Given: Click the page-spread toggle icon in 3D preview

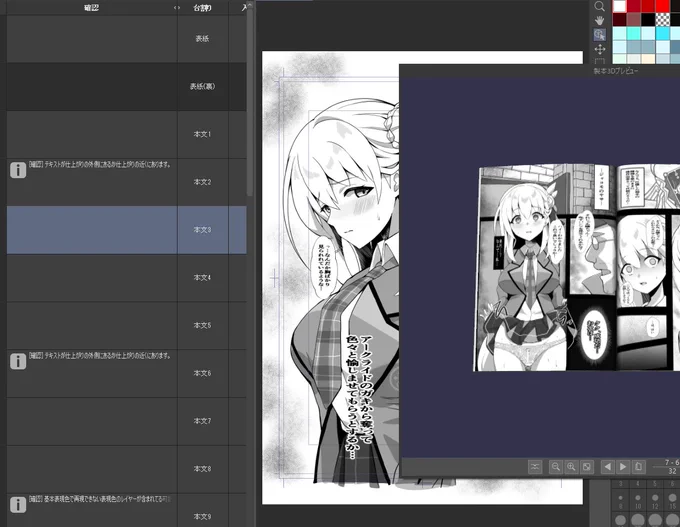Looking at the screenshot, I should click(x=535, y=467).
